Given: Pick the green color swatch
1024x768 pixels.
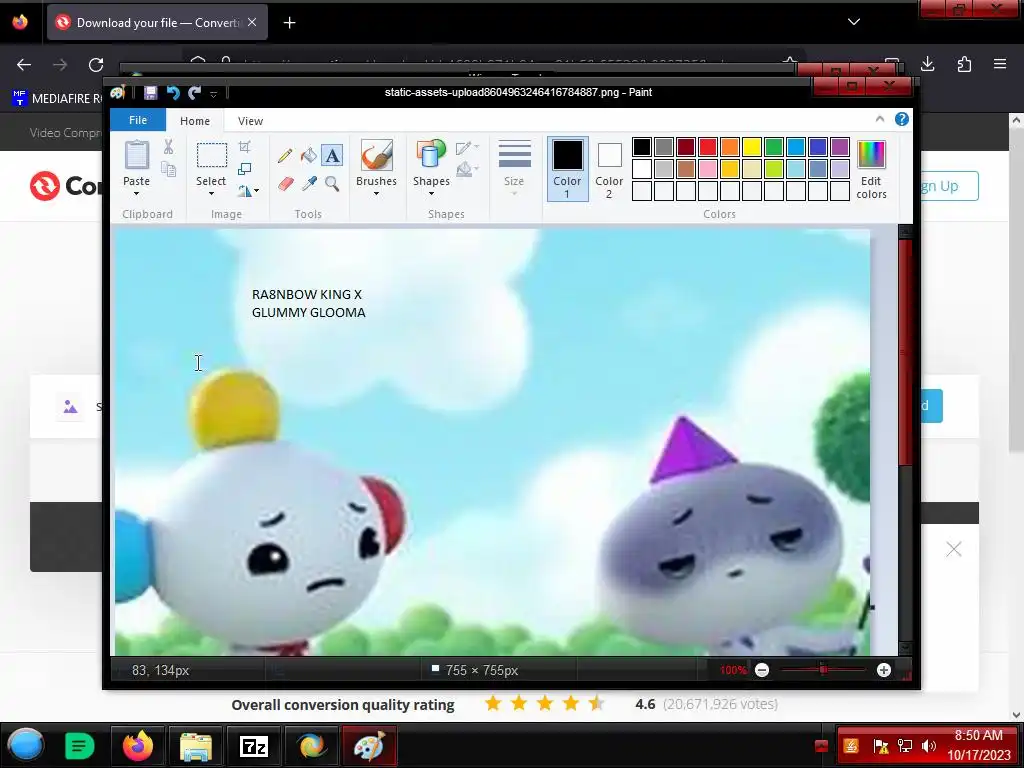Looking at the screenshot, I should 774,147.
